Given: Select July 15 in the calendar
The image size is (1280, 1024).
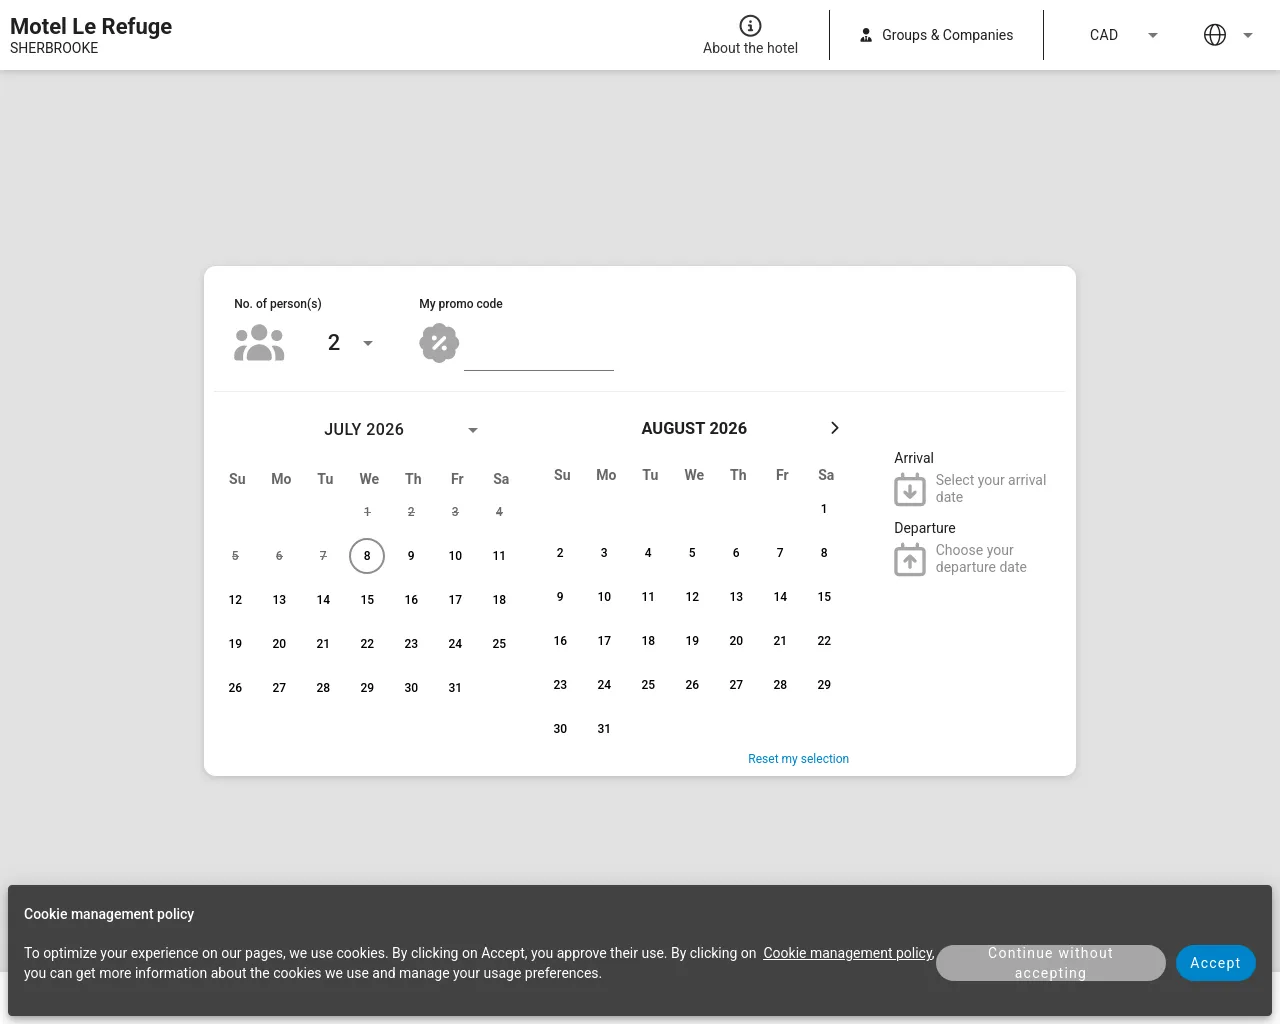Looking at the screenshot, I should [x=367, y=600].
